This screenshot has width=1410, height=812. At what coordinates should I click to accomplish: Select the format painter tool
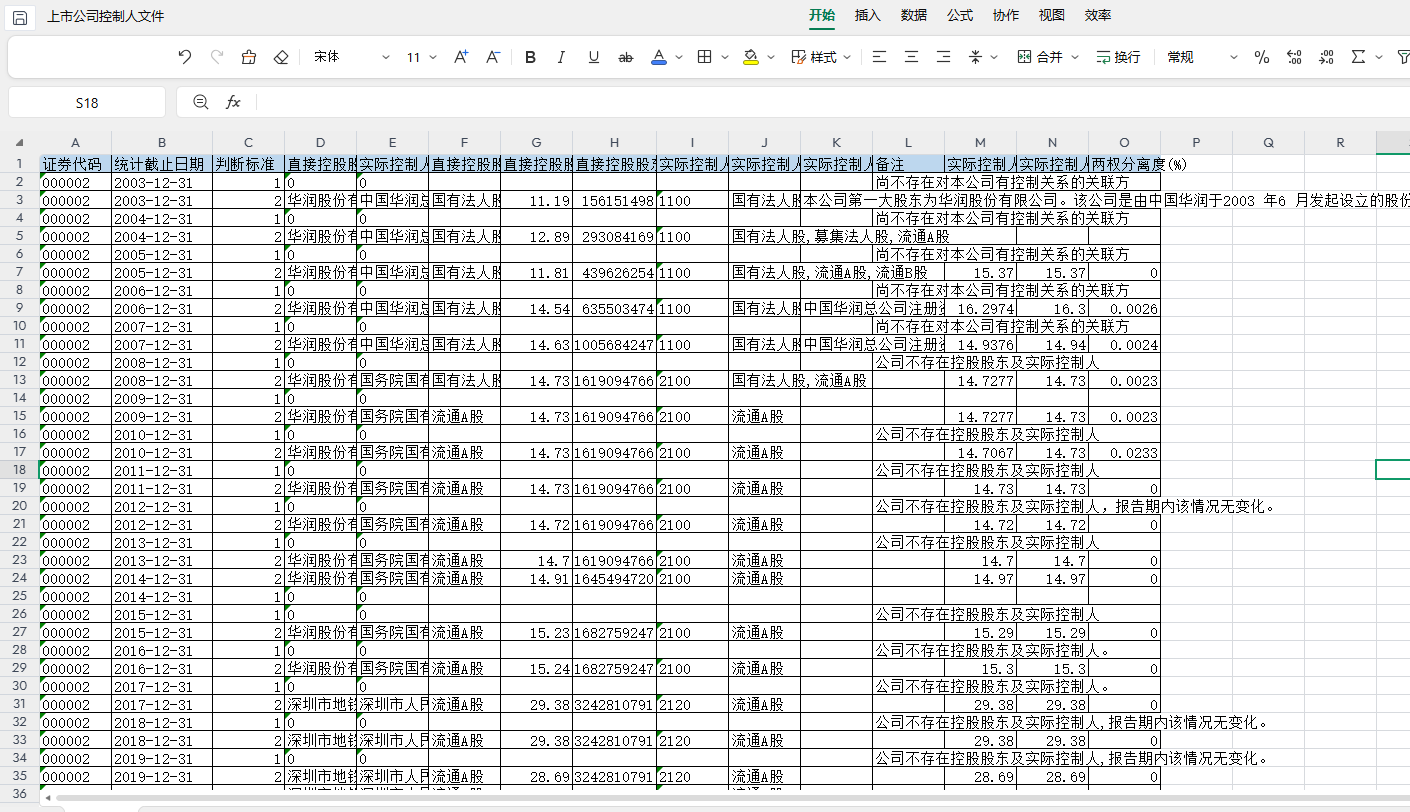click(249, 57)
